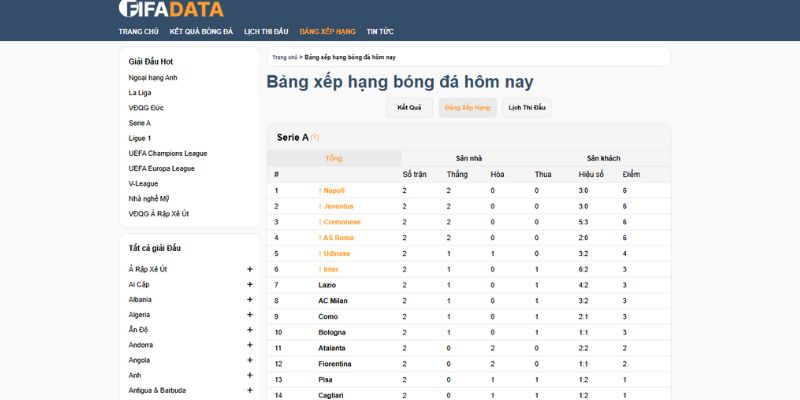Click the Lịch Thi Đấu button under heading

pos(527,108)
